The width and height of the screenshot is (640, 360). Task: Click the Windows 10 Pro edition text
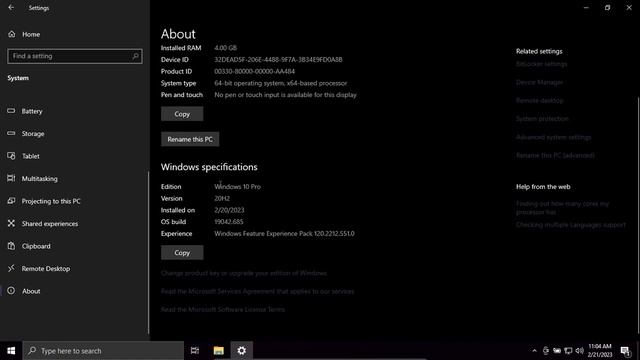point(237,187)
